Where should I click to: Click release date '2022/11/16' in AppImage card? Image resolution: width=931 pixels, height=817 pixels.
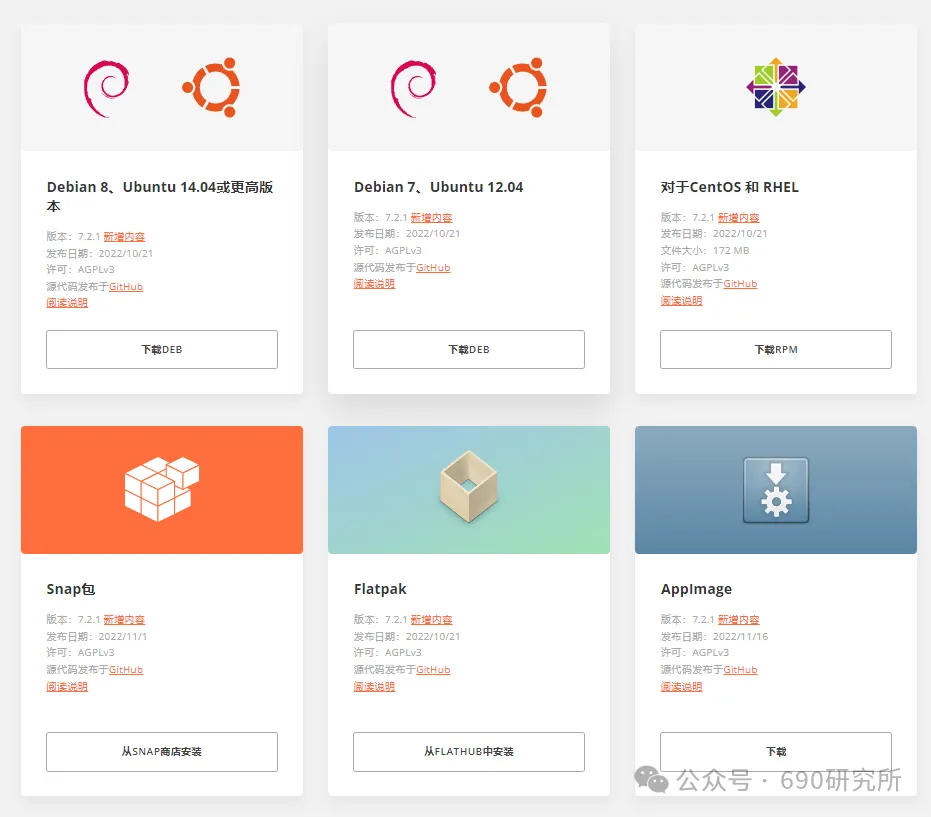[740, 636]
